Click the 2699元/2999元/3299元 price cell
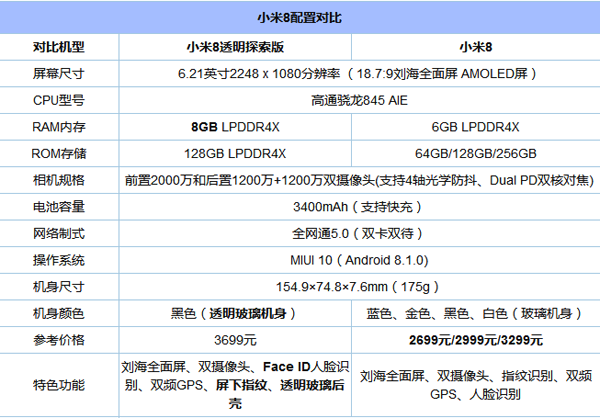The image size is (600, 418). (x=476, y=340)
